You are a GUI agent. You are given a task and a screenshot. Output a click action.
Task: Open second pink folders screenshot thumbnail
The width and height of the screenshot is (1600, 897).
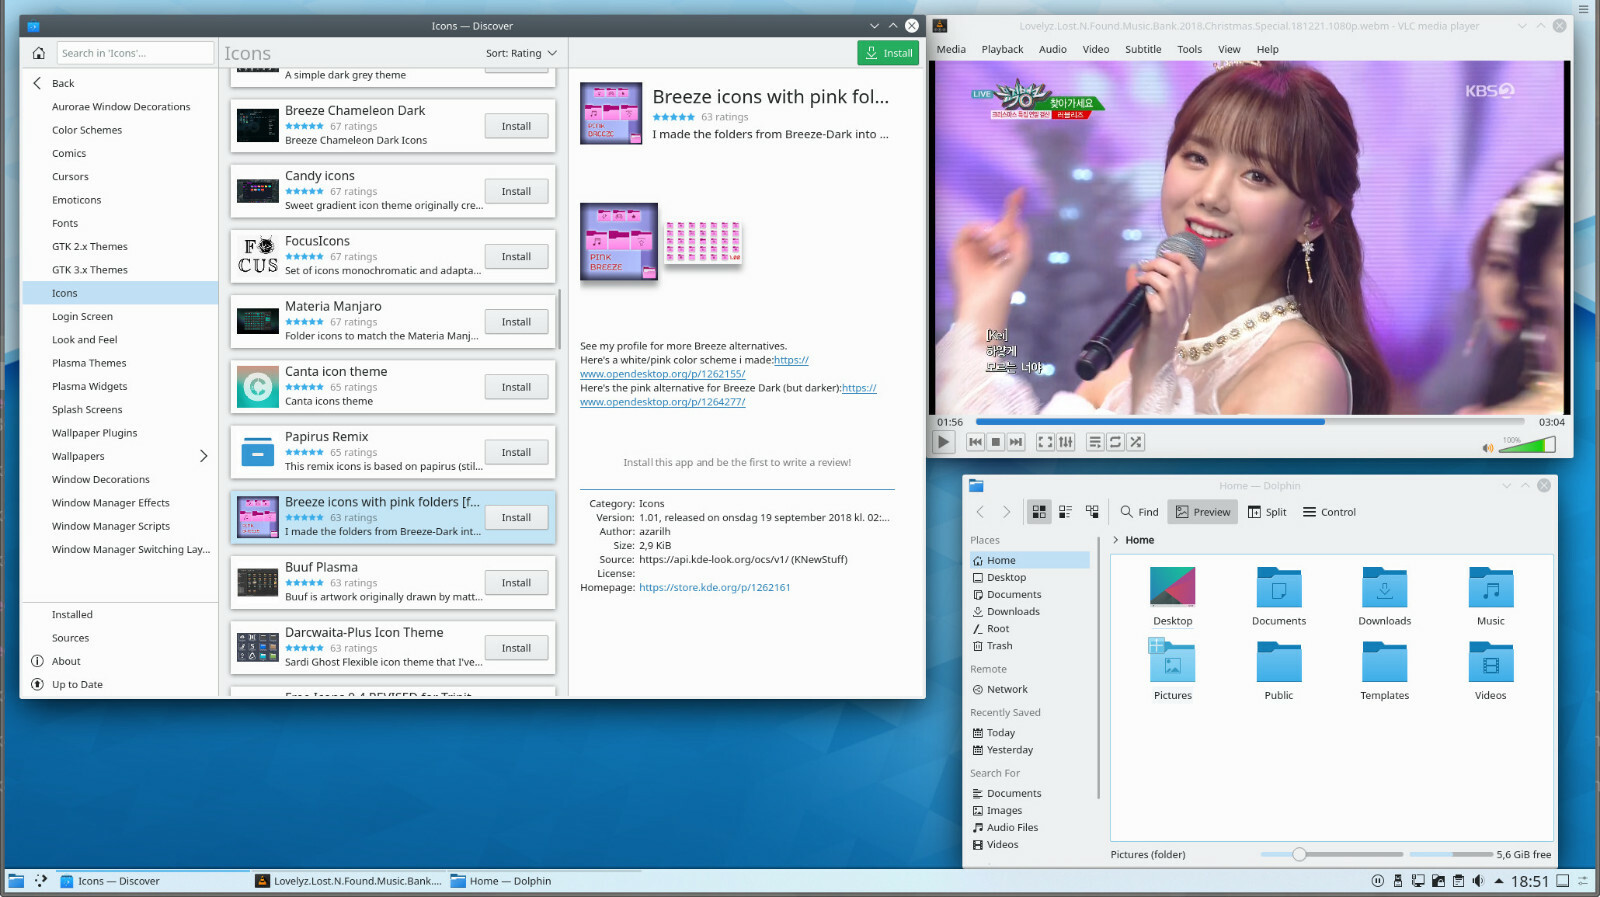tap(703, 243)
